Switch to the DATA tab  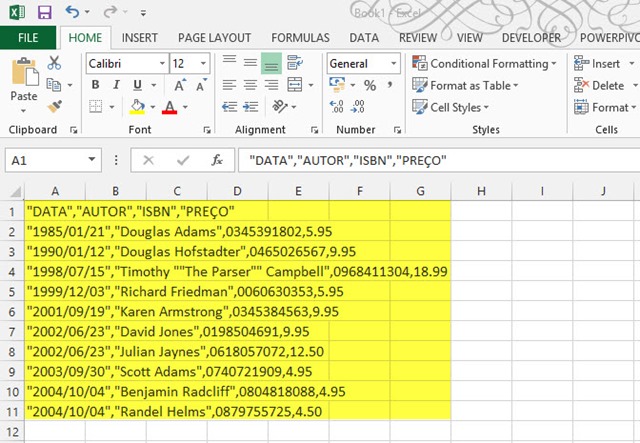(x=364, y=38)
